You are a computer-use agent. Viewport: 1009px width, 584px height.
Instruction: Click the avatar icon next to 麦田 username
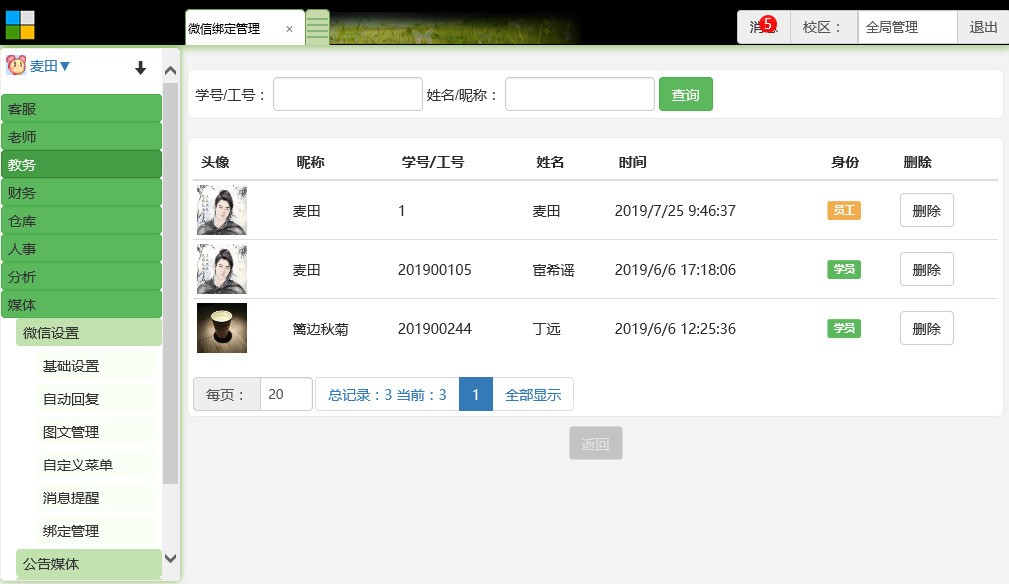[16, 66]
